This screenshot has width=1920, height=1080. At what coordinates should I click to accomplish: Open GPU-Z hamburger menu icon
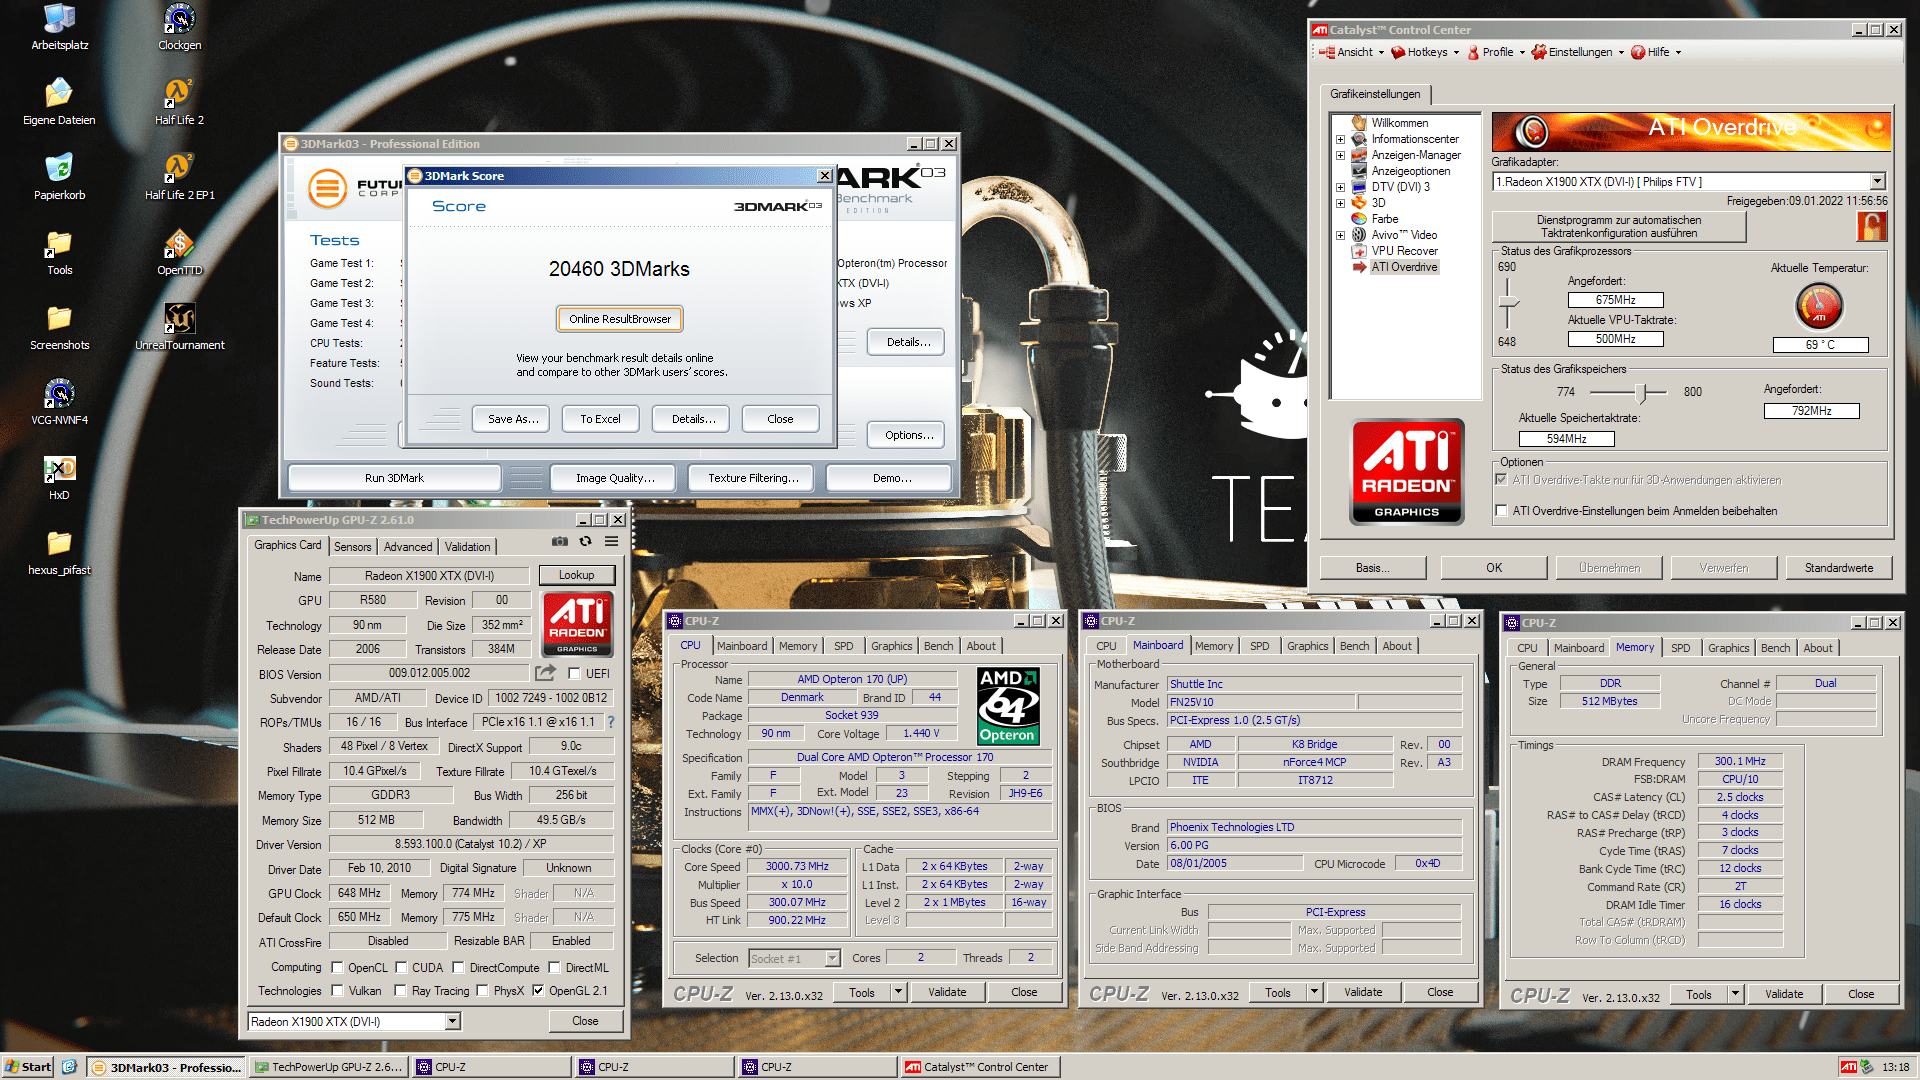[611, 541]
